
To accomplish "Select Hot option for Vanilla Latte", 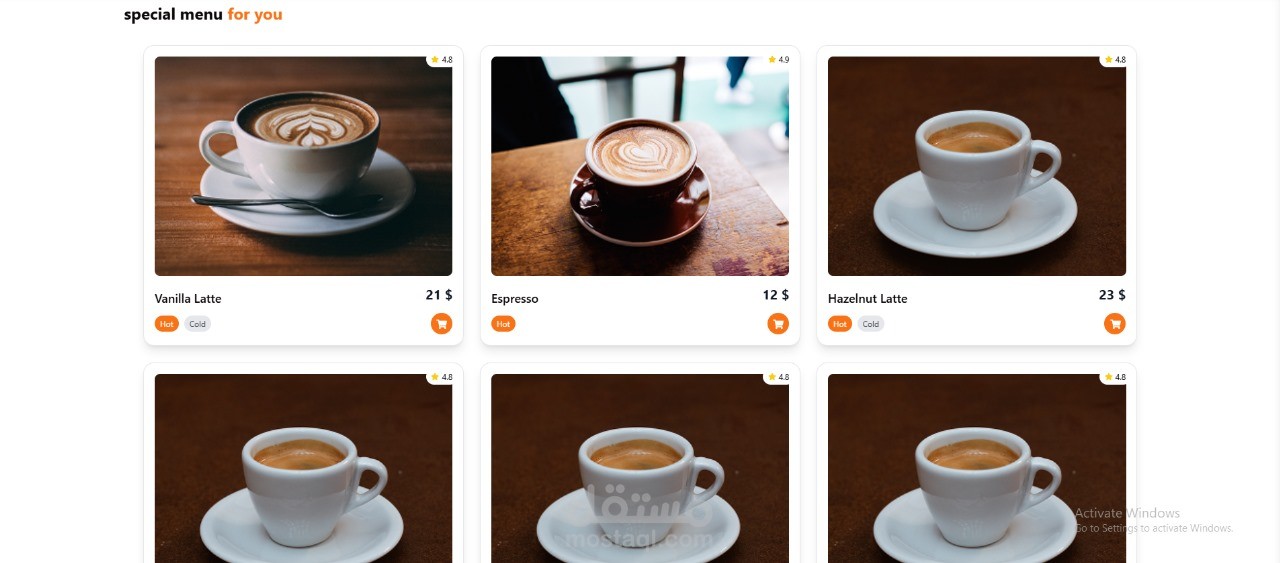I will coord(166,324).
